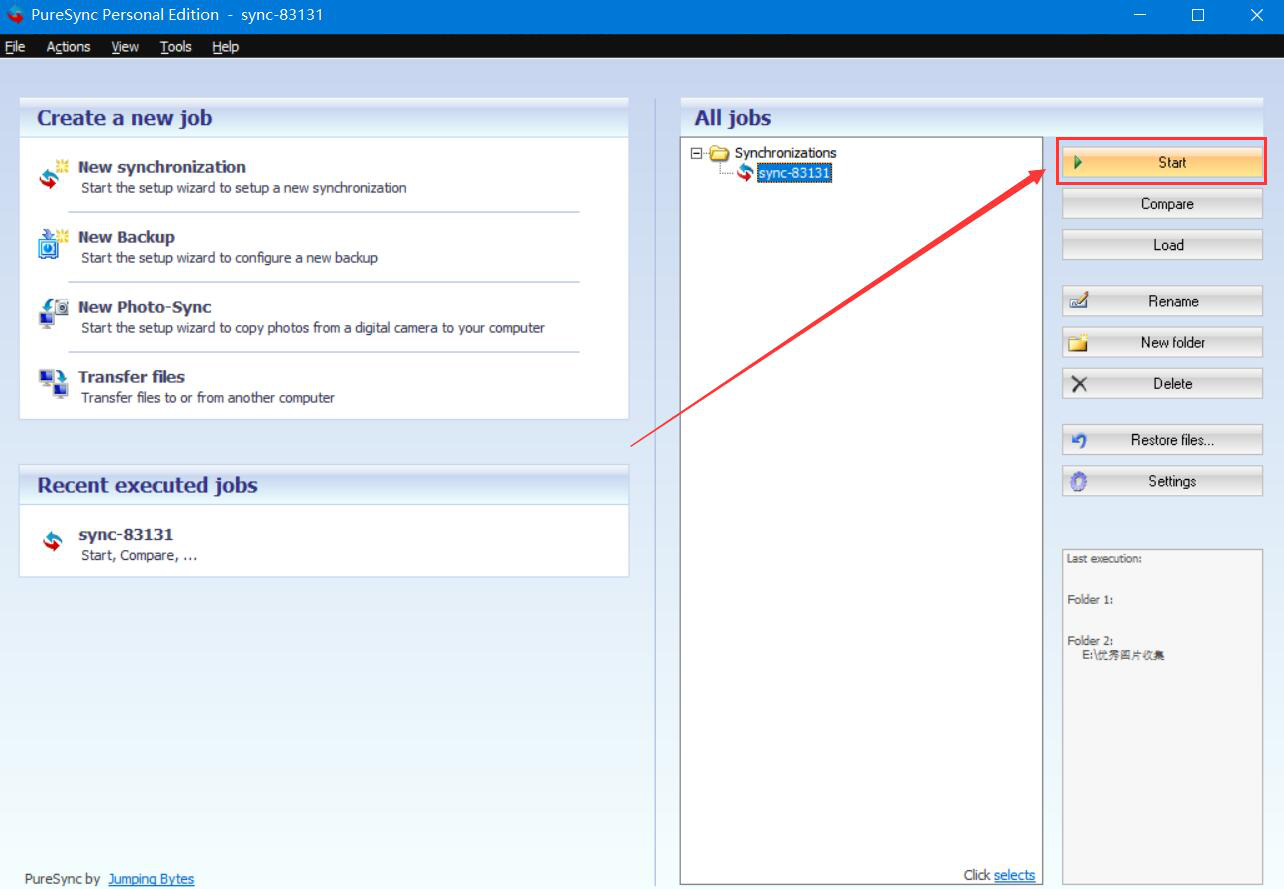1284x889 pixels.
Task: Click the Settings gear icon
Action: (x=1078, y=481)
